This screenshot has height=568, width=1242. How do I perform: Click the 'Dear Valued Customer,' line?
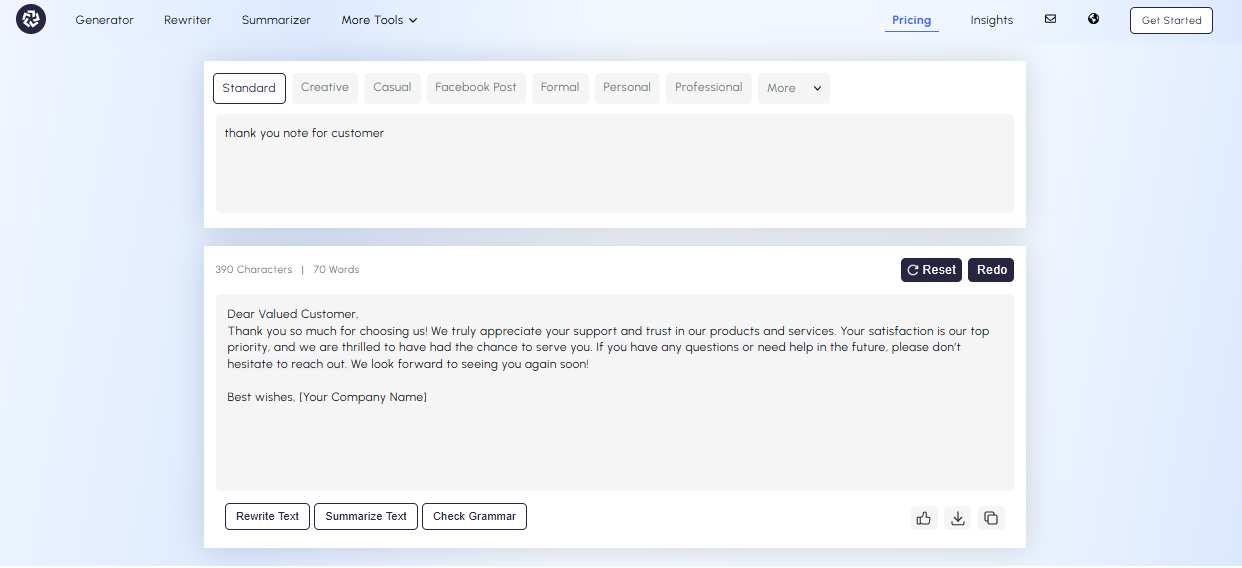coord(293,314)
